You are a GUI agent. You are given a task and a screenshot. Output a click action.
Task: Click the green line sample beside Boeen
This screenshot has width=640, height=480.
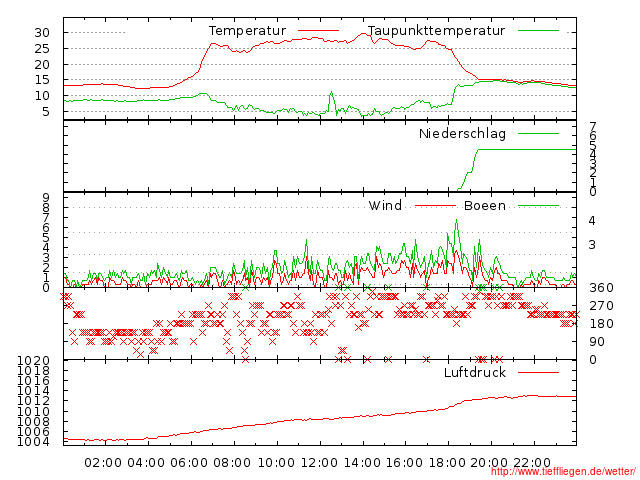[x=538, y=206]
